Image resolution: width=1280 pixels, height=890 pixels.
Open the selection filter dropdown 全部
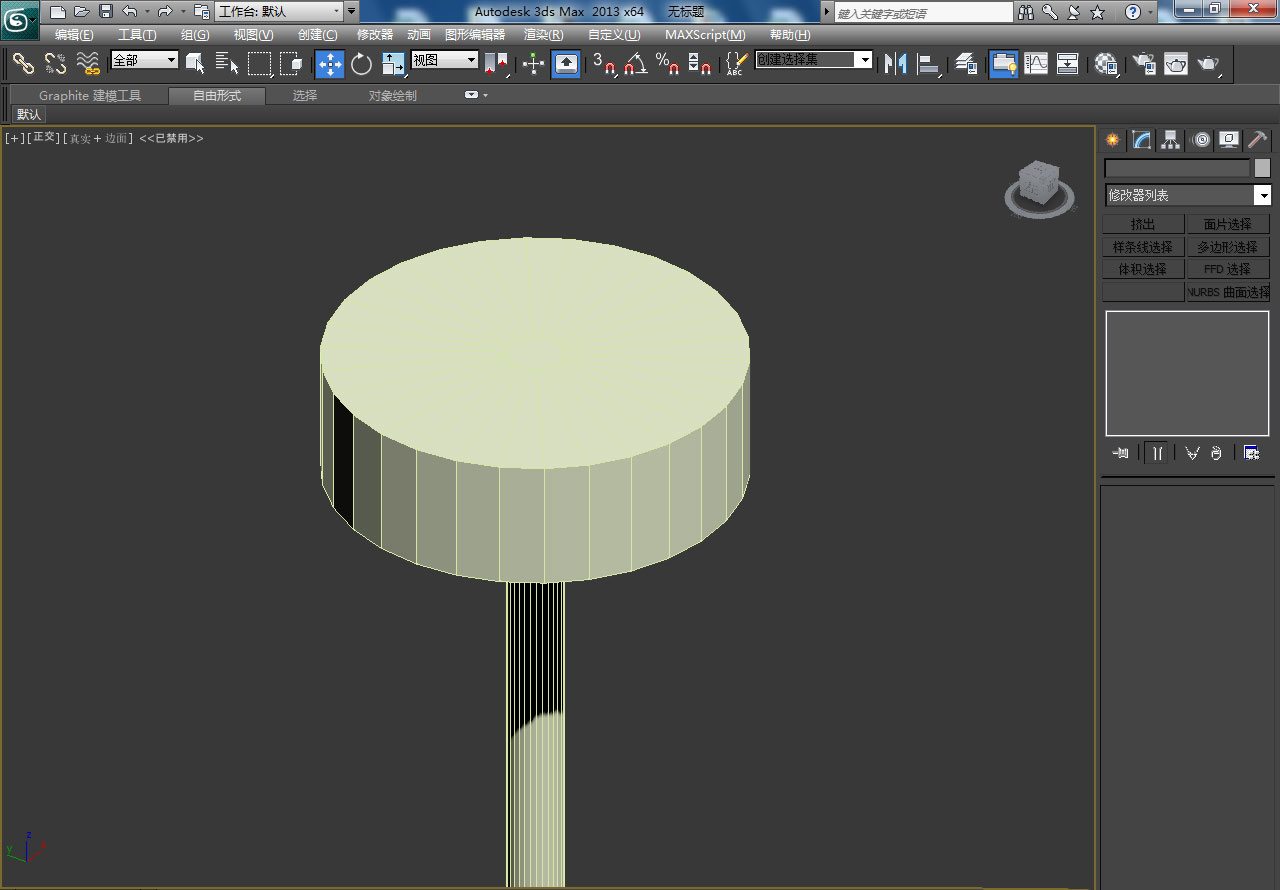pyautogui.click(x=144, y=60)
